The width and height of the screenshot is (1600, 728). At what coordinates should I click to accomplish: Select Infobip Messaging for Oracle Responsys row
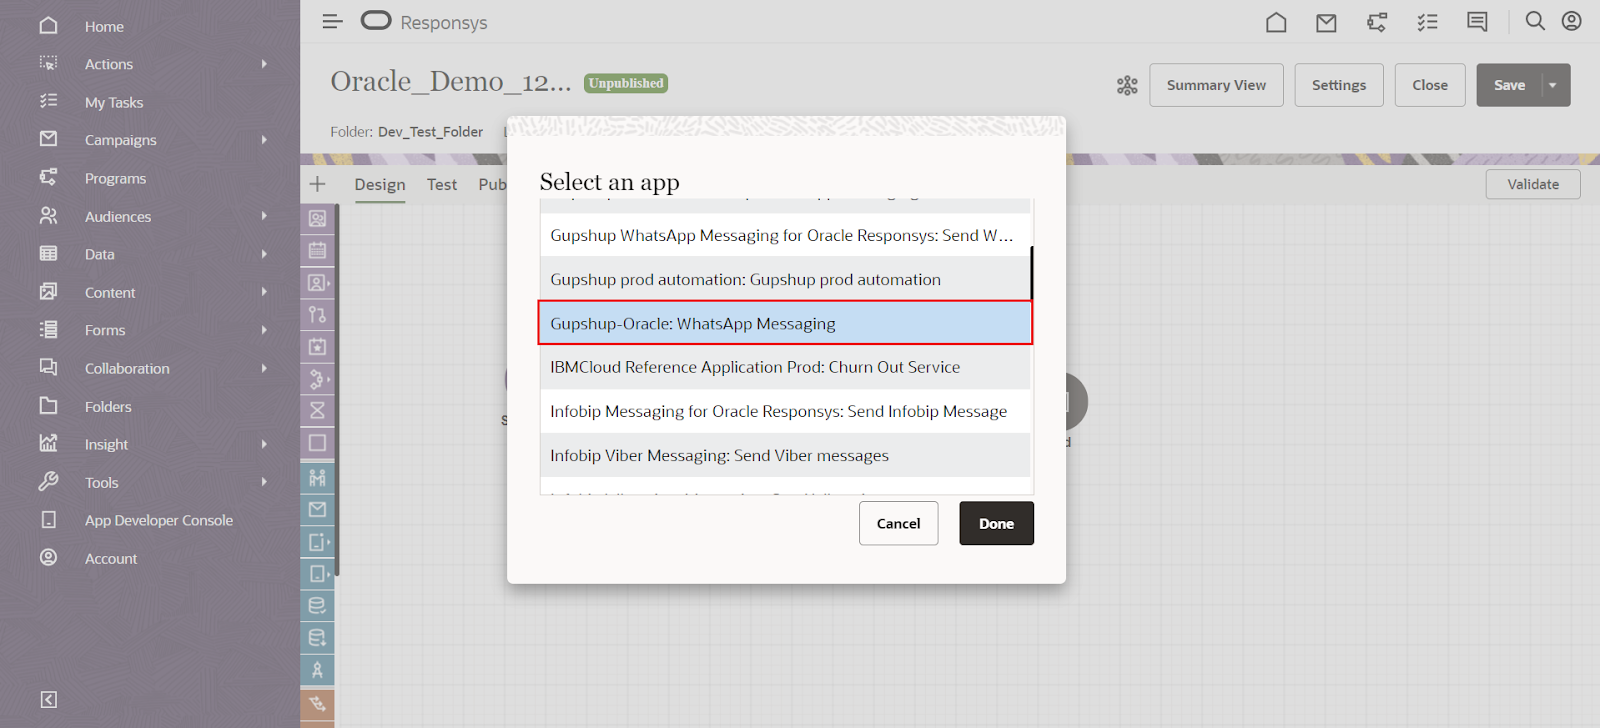785,411
